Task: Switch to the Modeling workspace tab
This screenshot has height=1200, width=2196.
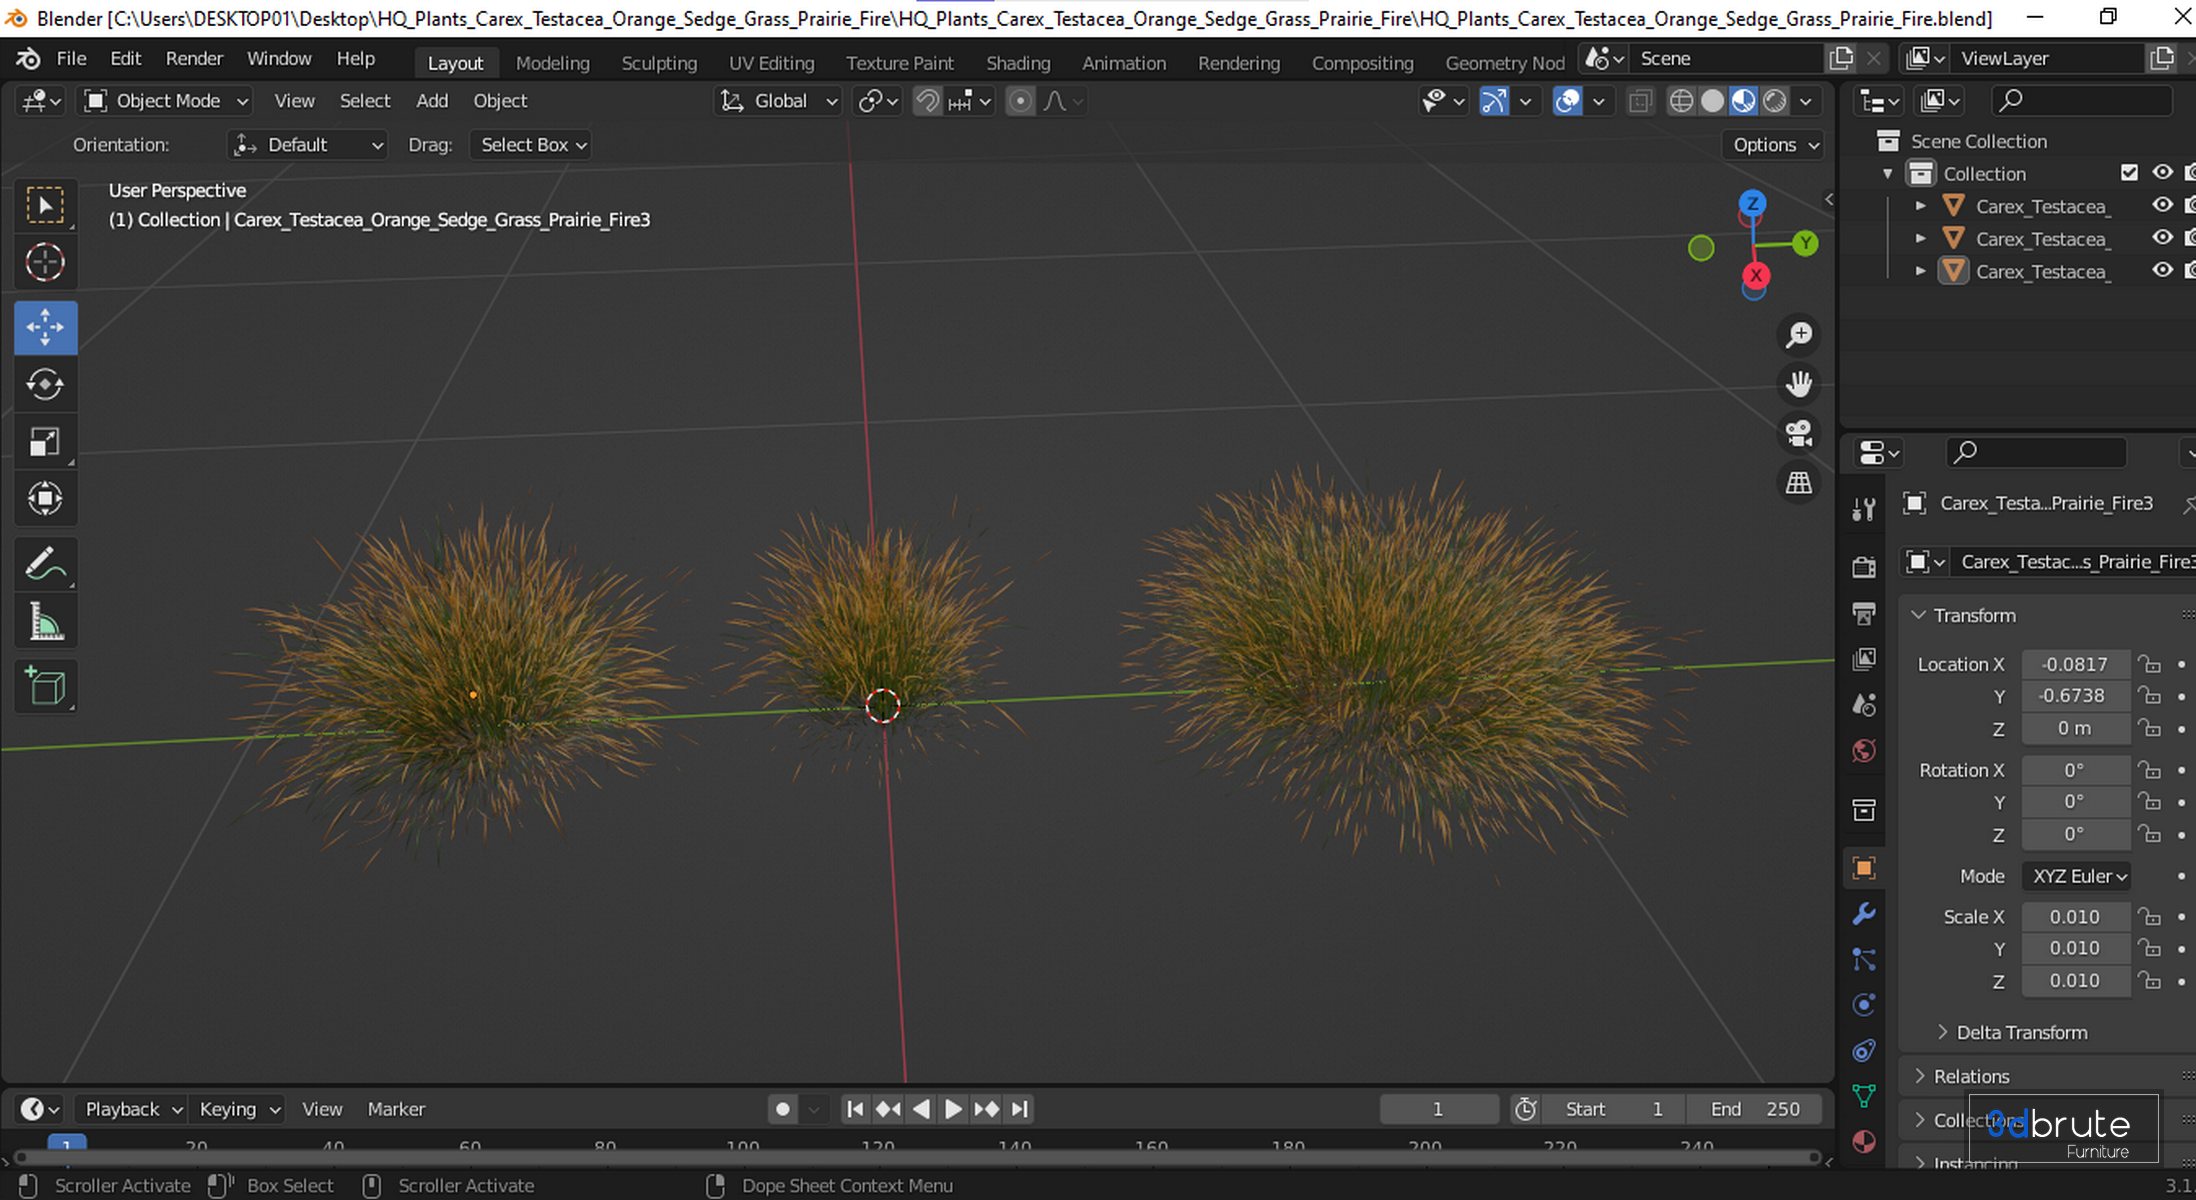Action: pos(552,63)
